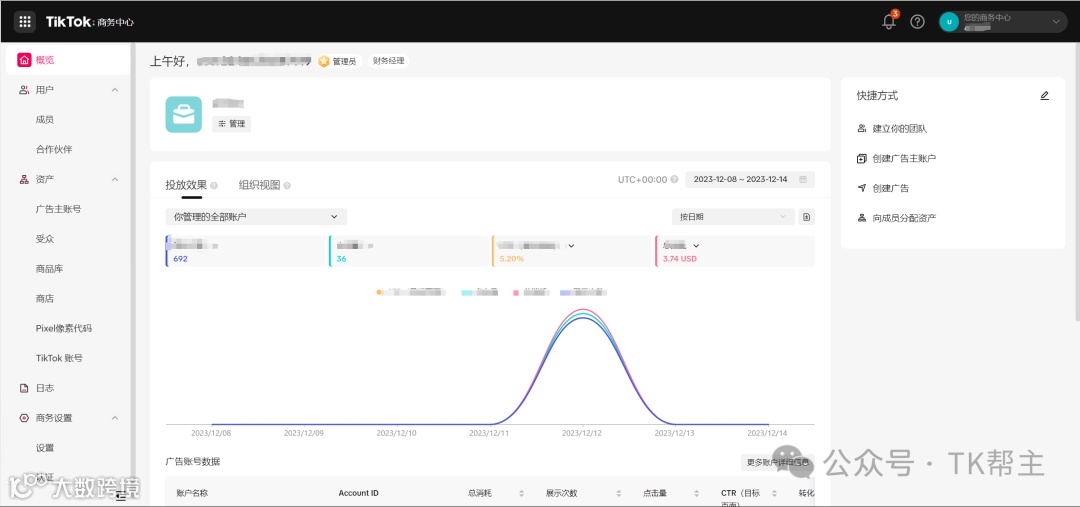
Task: Collapse the 用户 sidebar section
Action: pyautogui.click(x=115, y=90)
